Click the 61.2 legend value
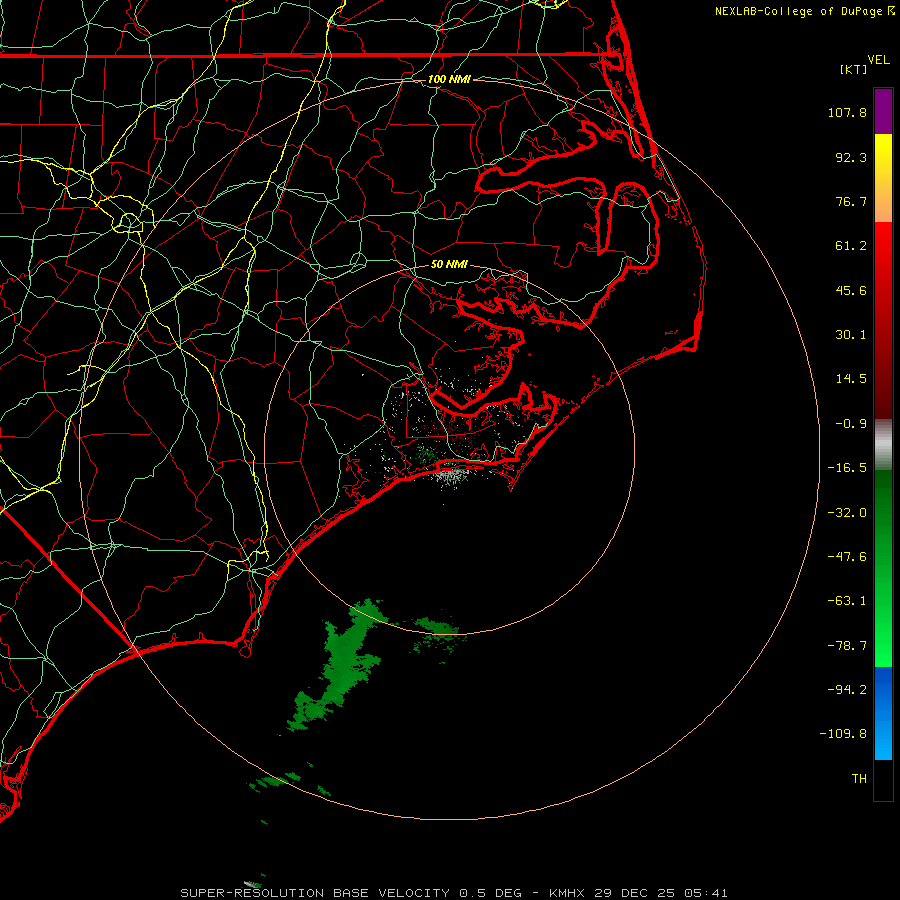The width and height of the screenshot is (900, 900). [x=851, y=246]
